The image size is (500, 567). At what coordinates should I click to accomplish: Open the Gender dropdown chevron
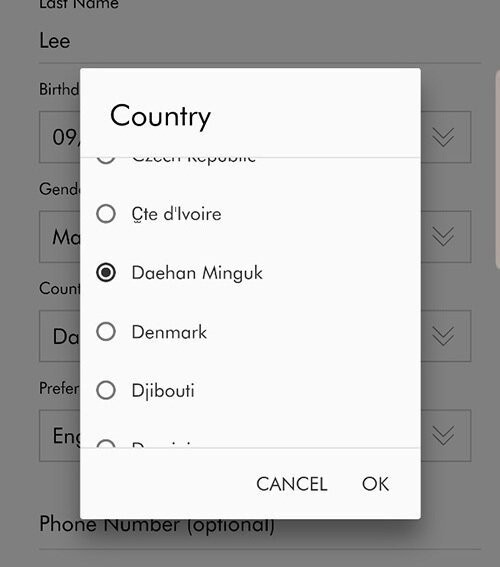click(443, 236)
